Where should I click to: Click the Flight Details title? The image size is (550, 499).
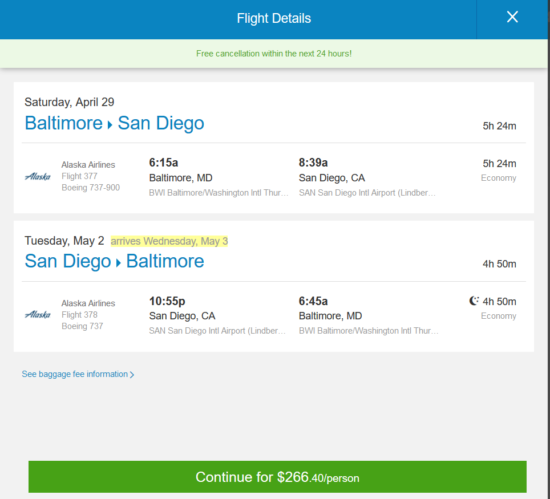tap(274, 18)
